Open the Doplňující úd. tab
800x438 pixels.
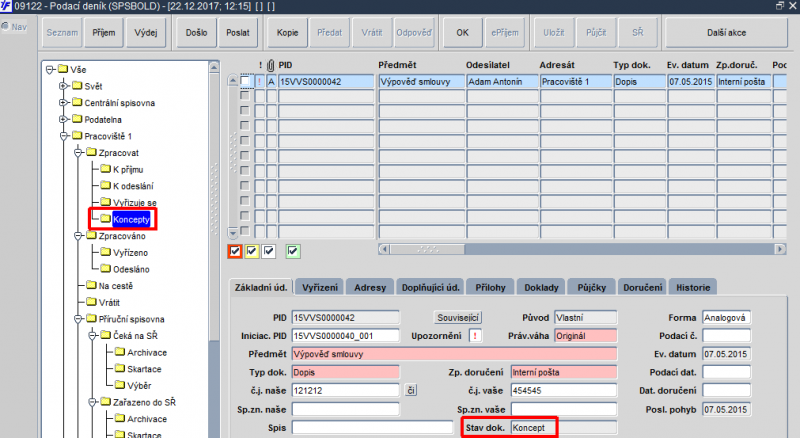[430, 287]
